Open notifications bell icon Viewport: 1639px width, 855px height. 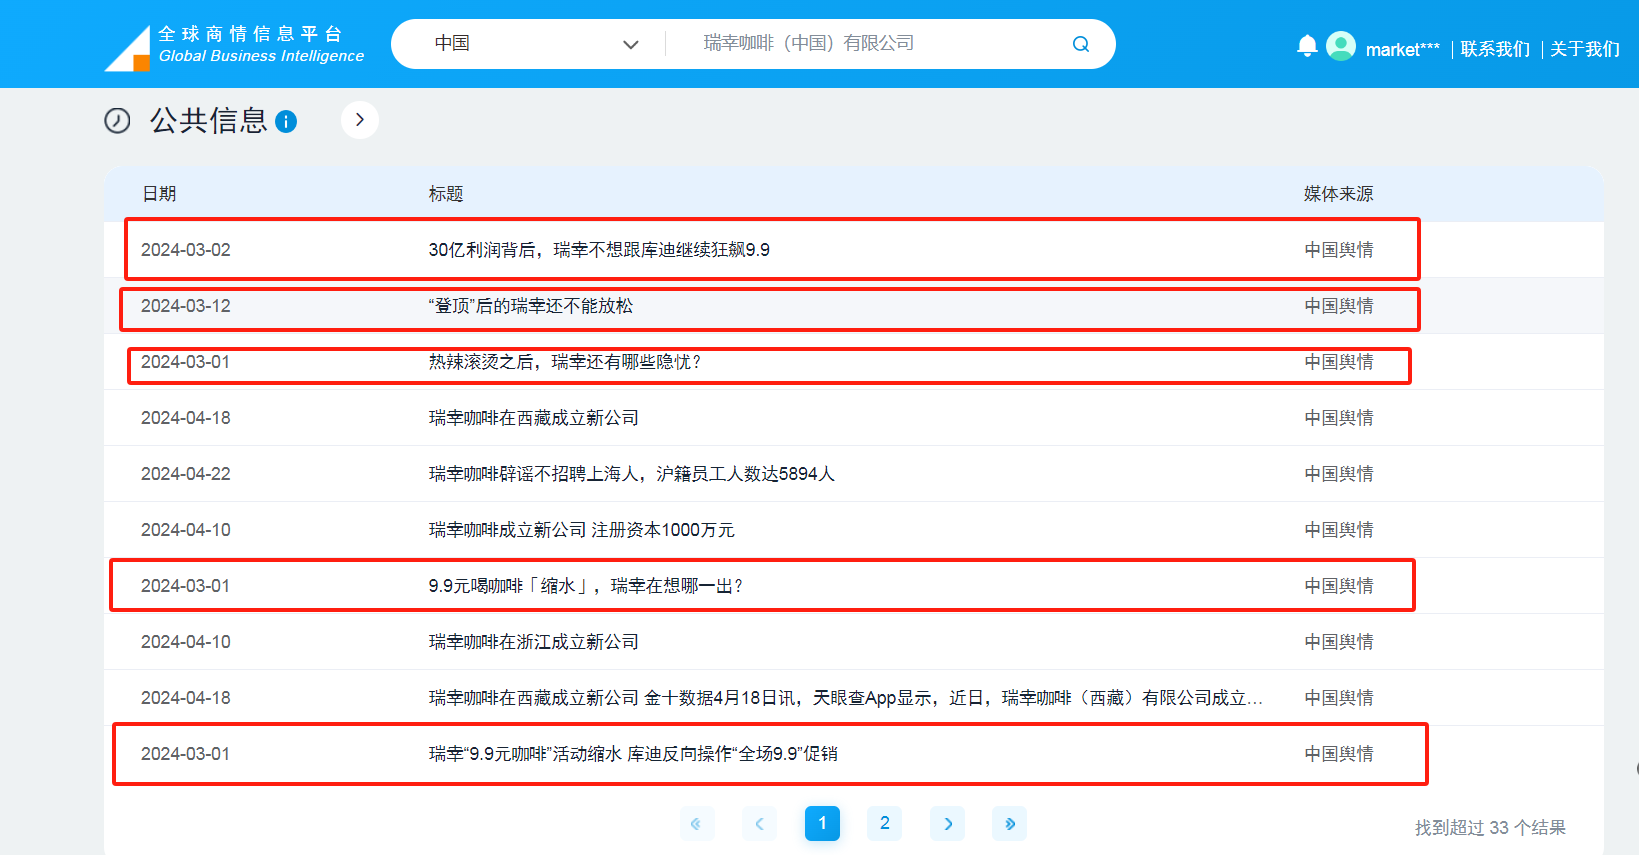click(x=1307, y=46)
